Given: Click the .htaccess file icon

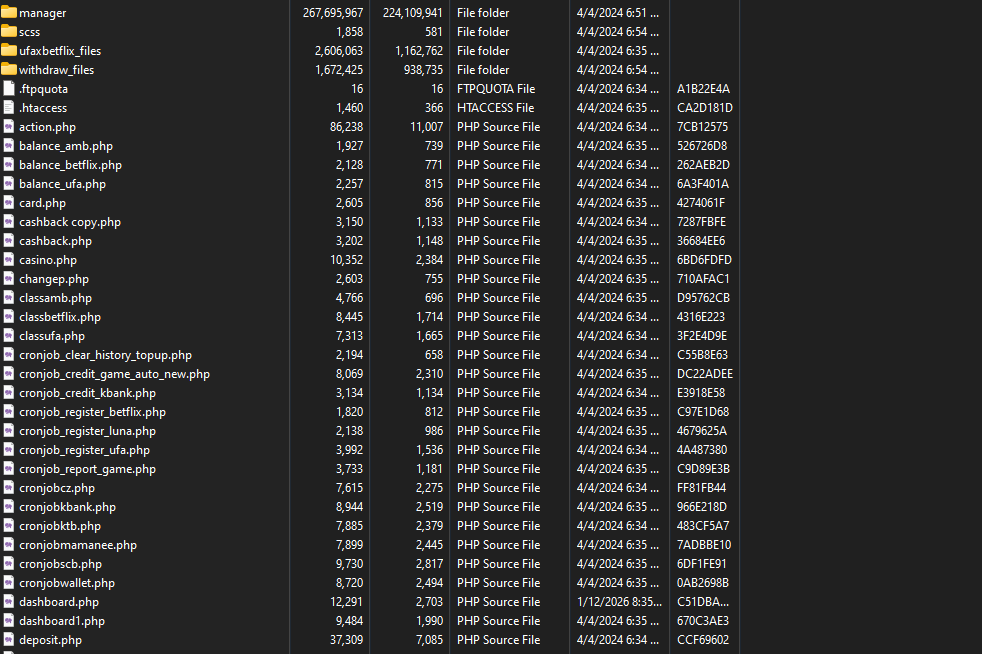Looking at the screenshot, I should pos(9,108).
